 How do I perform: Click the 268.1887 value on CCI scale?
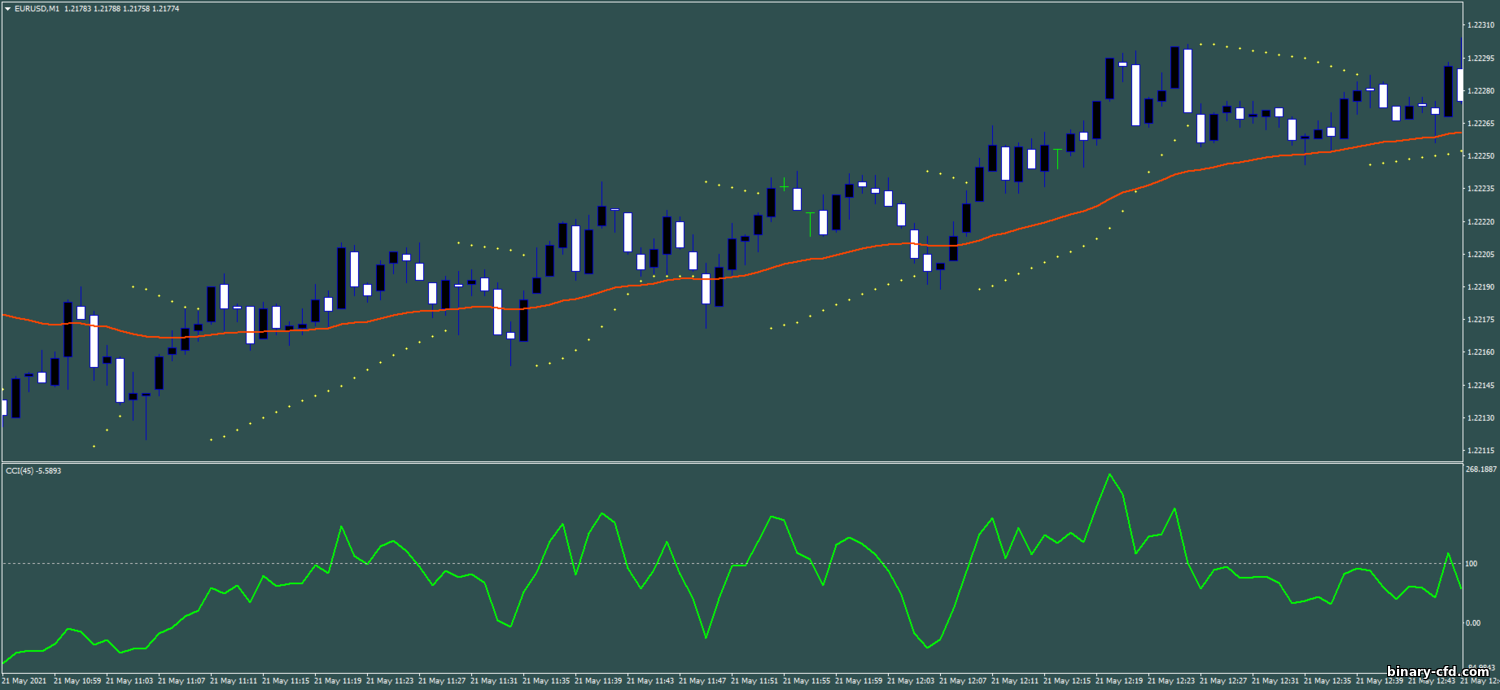point(1480,469)
